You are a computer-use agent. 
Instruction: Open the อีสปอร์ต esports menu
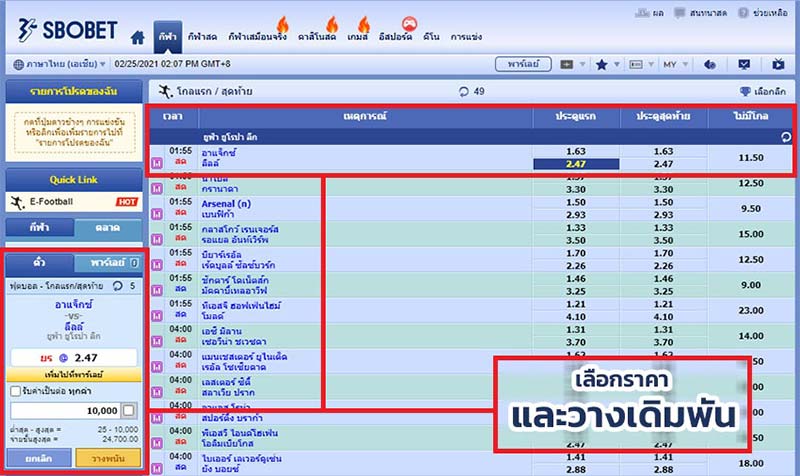click(x=395, y=37)
